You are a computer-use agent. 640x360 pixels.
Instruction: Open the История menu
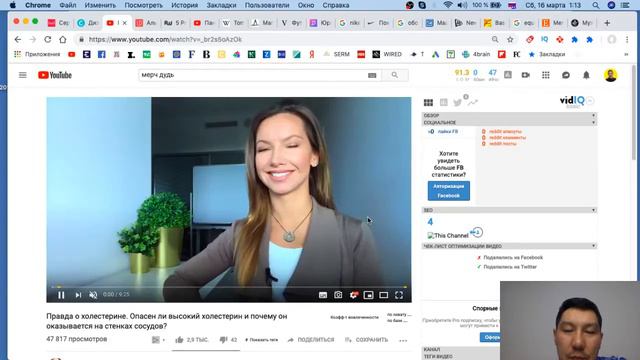184,5
